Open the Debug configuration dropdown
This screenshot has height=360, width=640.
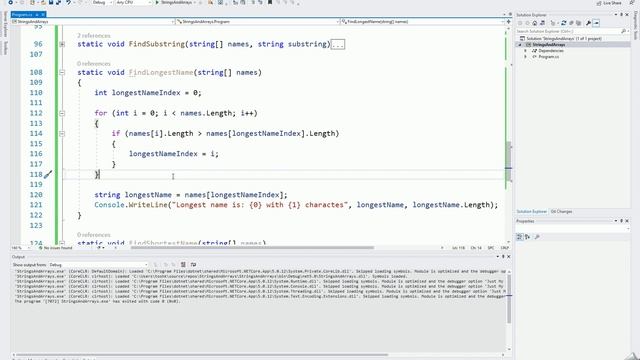click(x=101, y=2)
